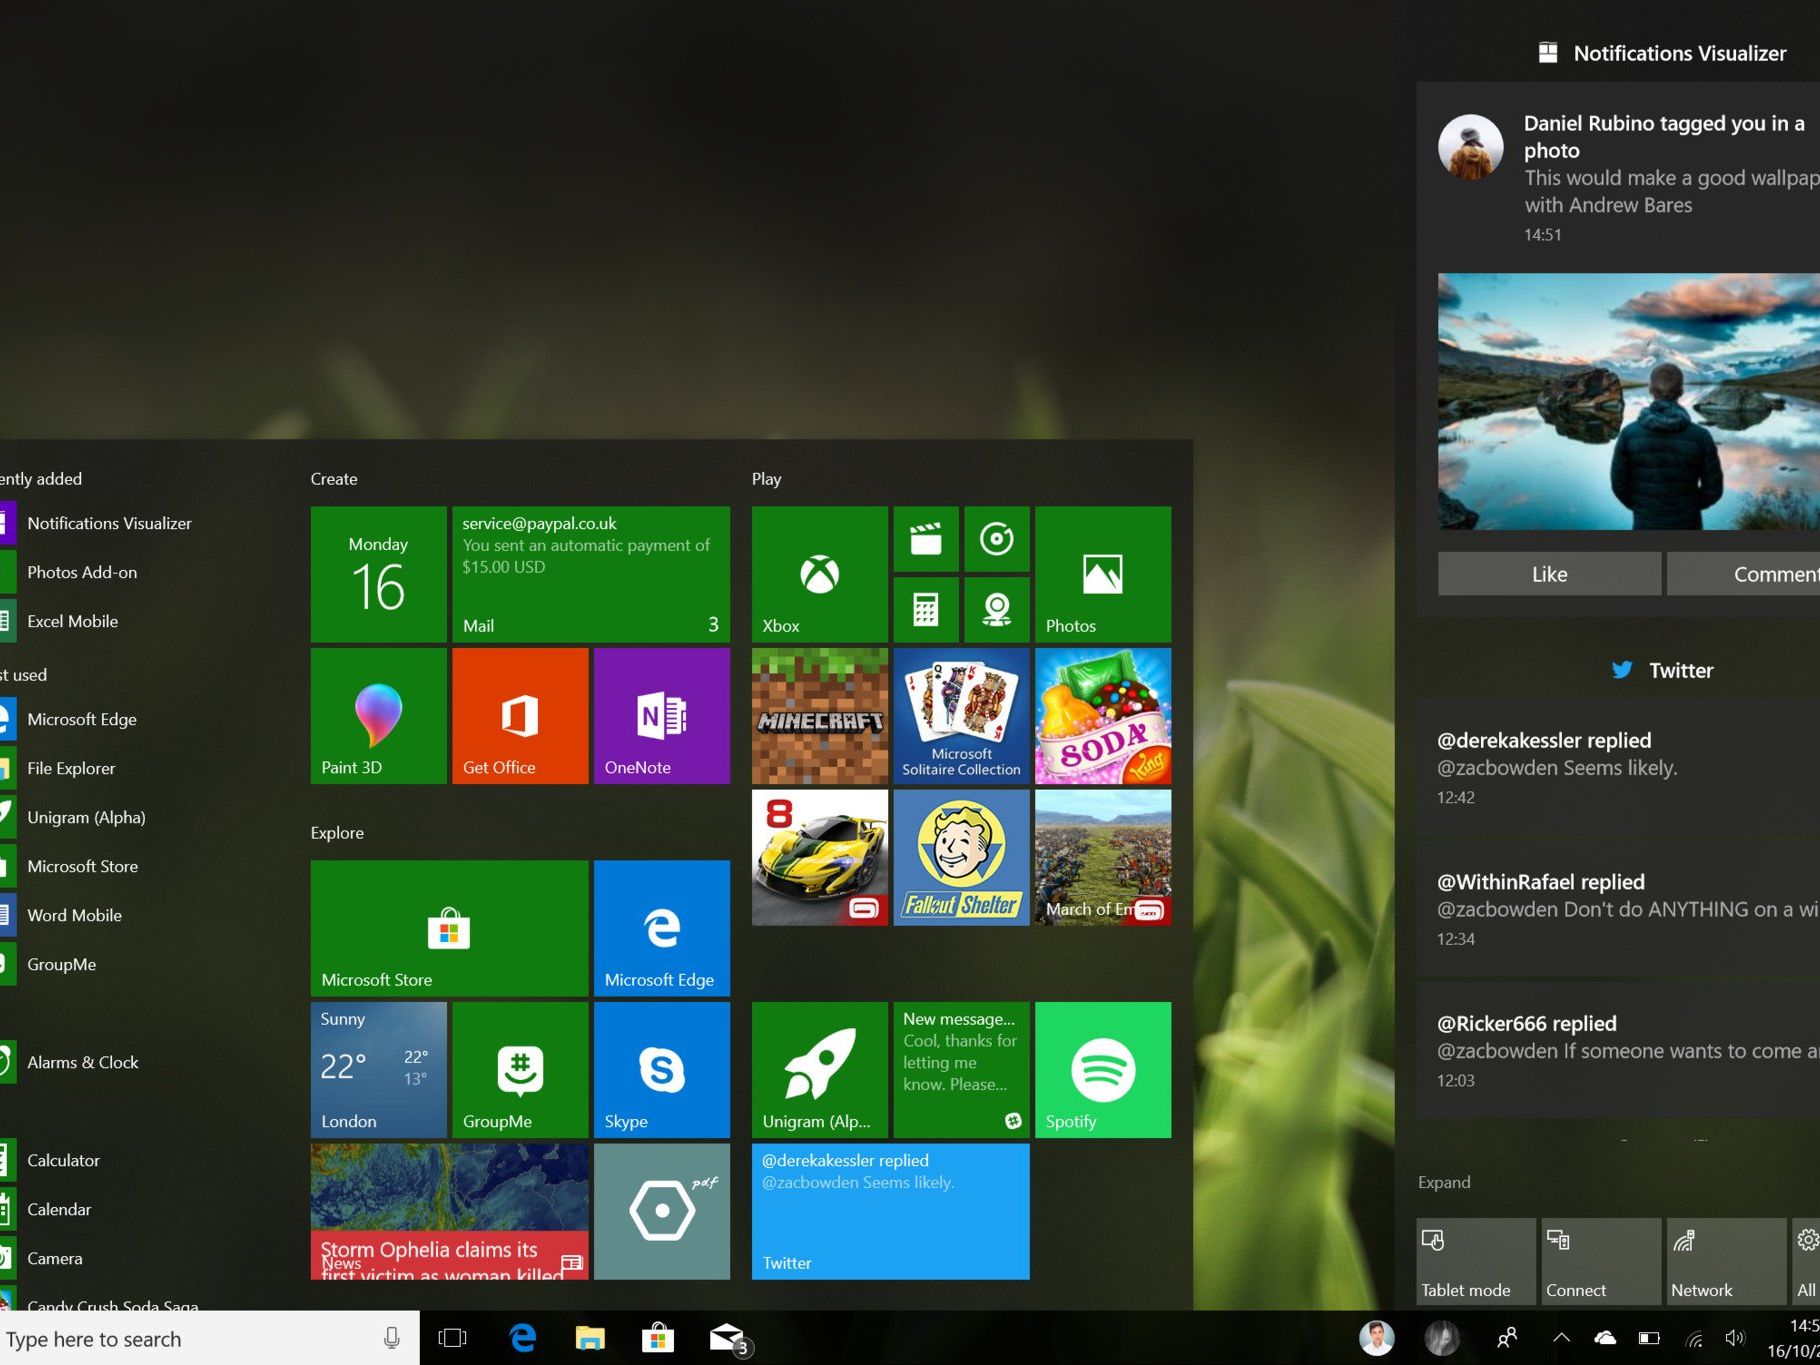Viewport: 1820px width, 1365px height.
Task: Open Excel Mobile from app list
Action: coord(72,621)
